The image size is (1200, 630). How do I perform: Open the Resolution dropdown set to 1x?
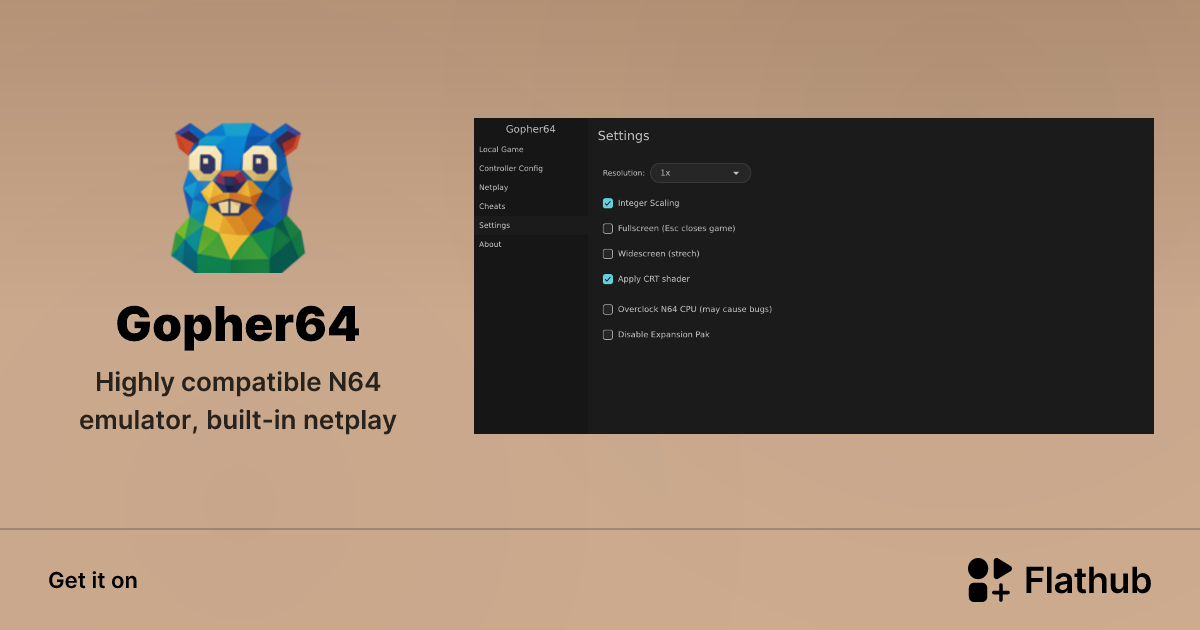(x=700, y=172)
